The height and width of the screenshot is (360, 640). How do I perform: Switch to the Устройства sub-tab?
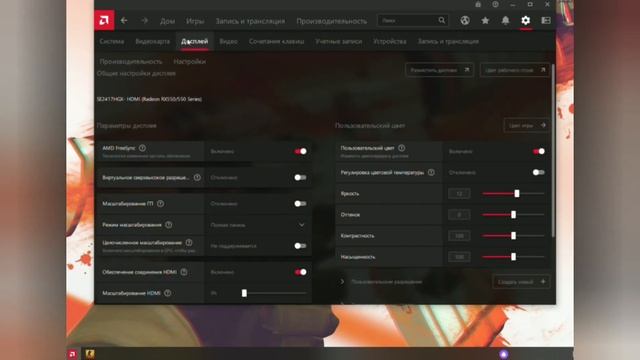click(x=389, y=41)
